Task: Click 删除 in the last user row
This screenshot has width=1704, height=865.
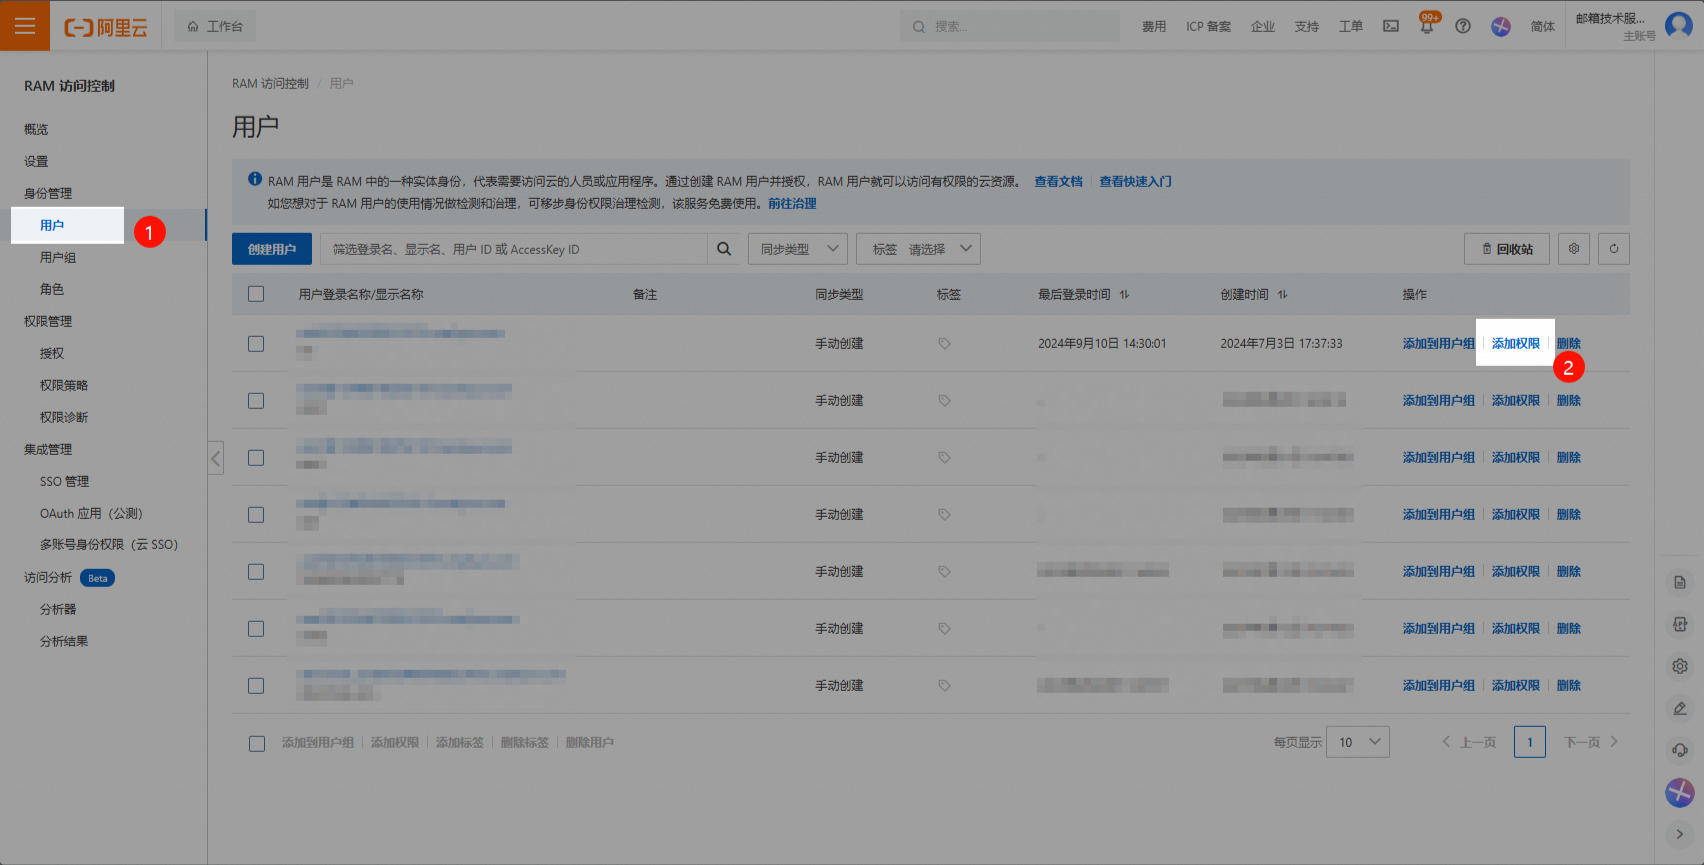Action: 1569,685
